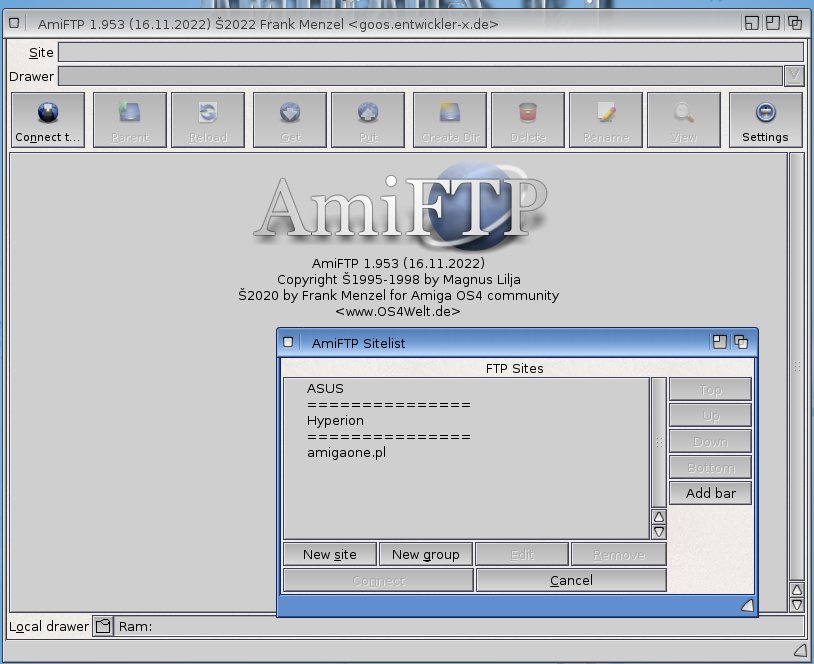The height and width of the screenshot is (664, 814).
Task: Click the Down button in Sitelist
Action: click(x=711, y=441)
